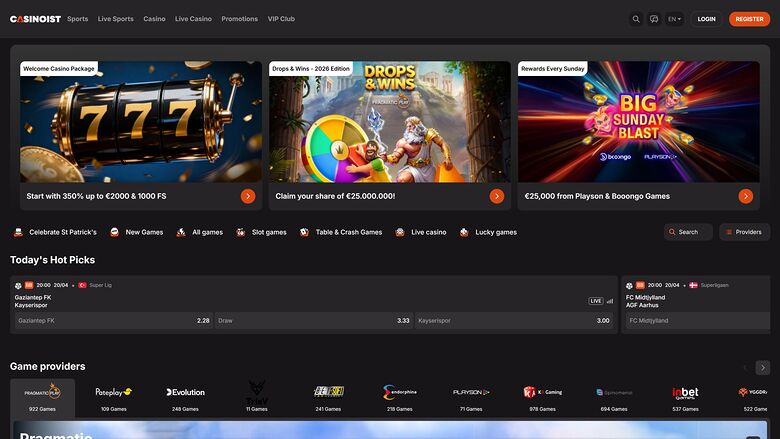Viewport: 780px width, 439px height.
Task: Open the Casino menu item
Action: click(154, 19)
